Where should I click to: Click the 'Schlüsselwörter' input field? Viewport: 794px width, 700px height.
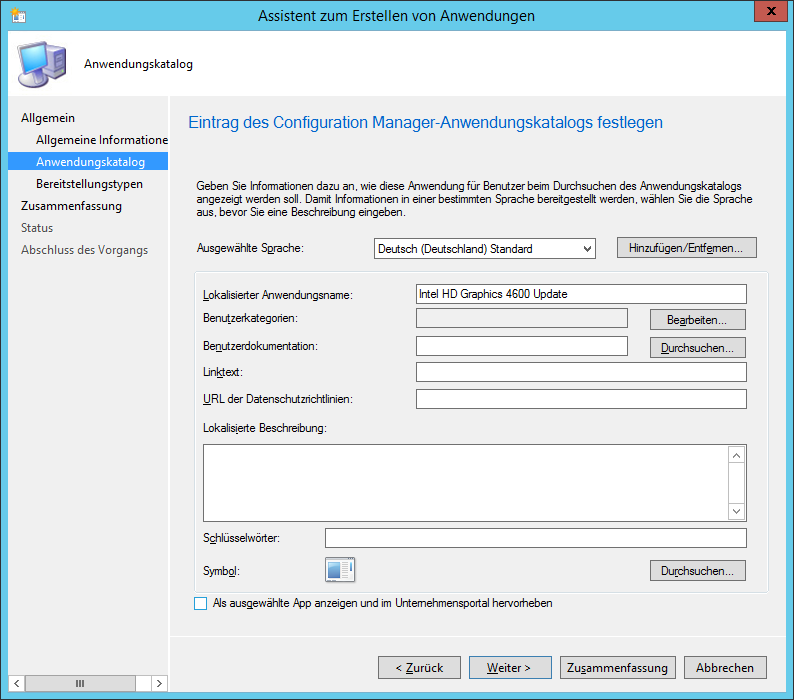tap(535, 539)
